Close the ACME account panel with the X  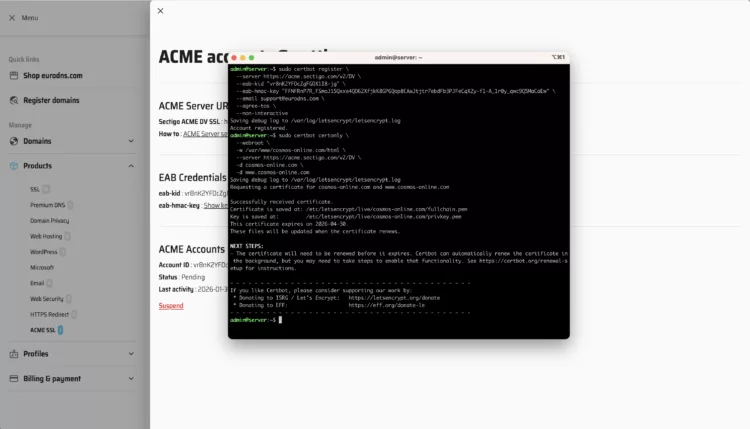point(161,11)
